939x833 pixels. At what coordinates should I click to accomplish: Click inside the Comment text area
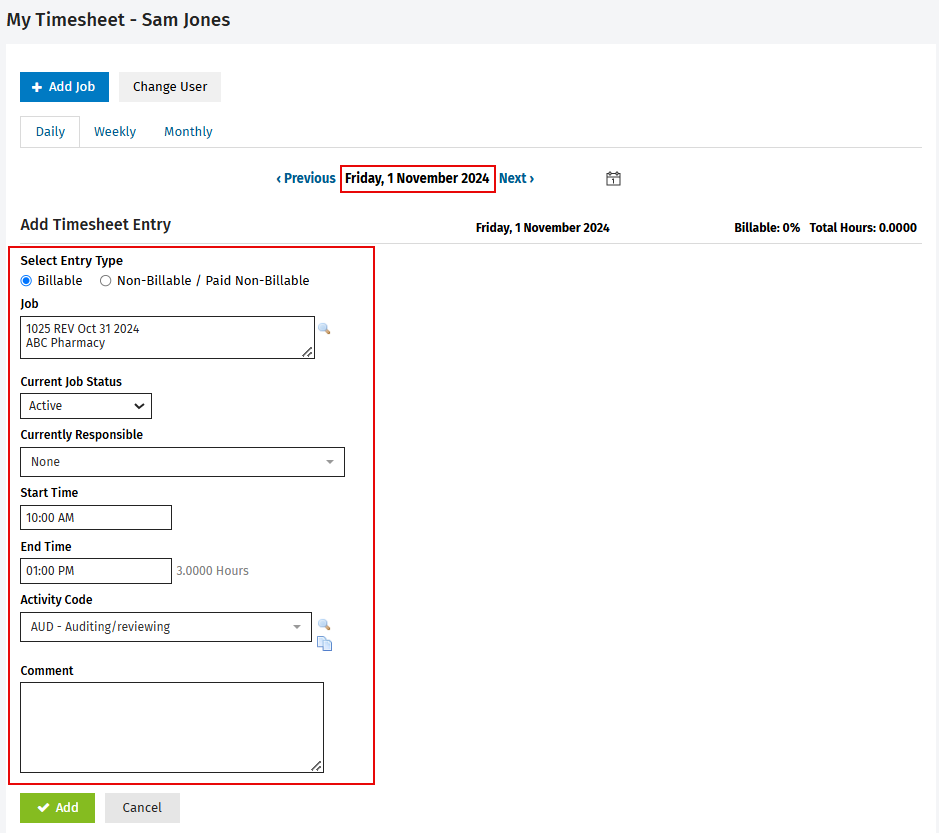tap(172, 728)
